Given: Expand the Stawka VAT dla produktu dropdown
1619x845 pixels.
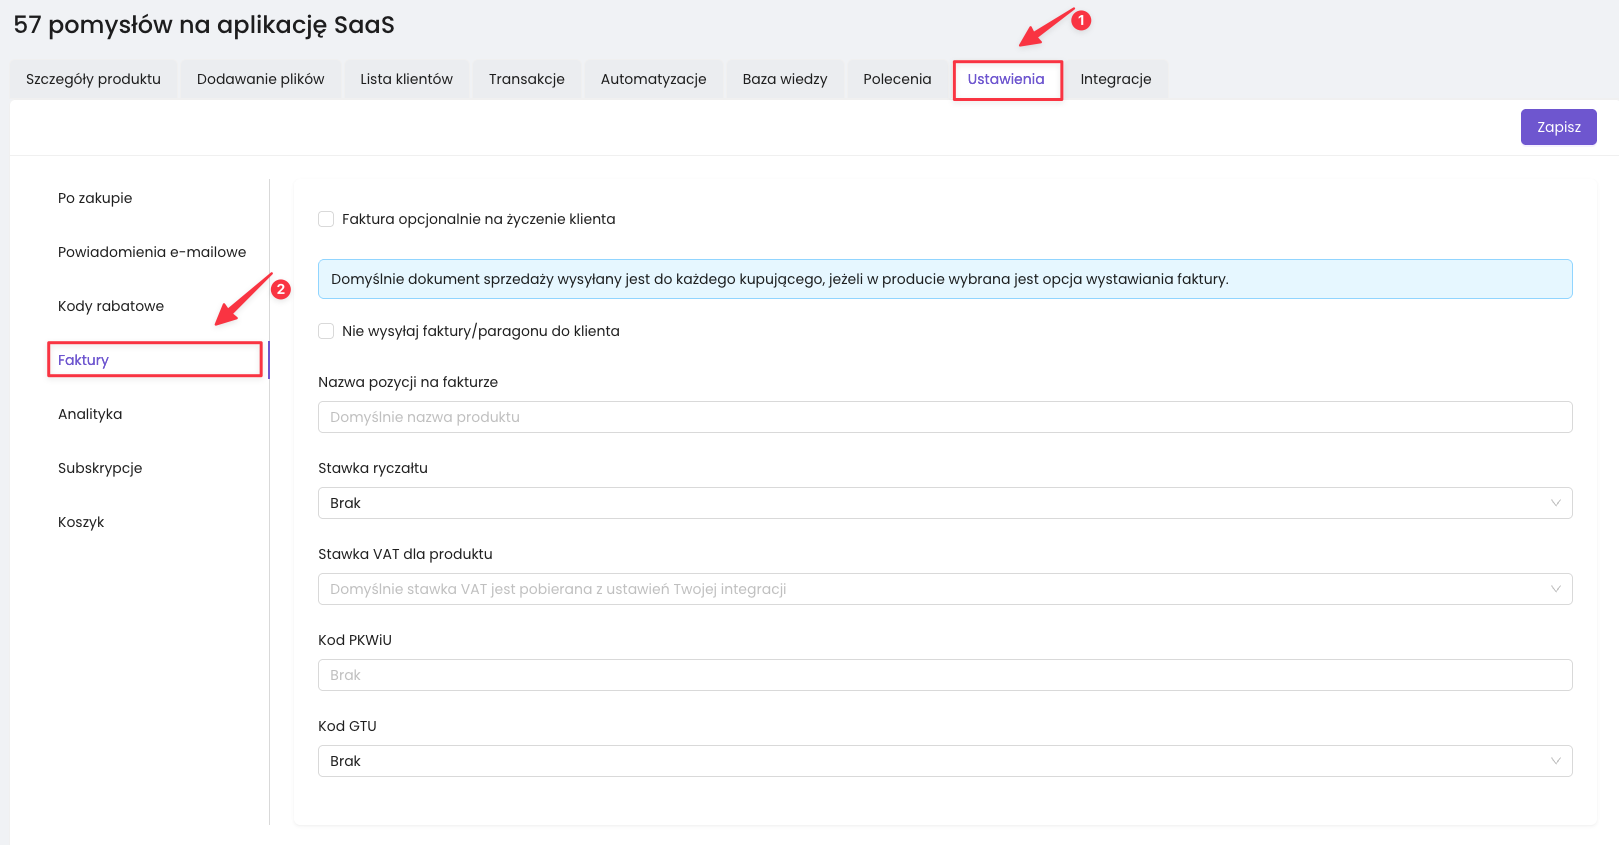Looking at the screenshot, I should [944, 589].
